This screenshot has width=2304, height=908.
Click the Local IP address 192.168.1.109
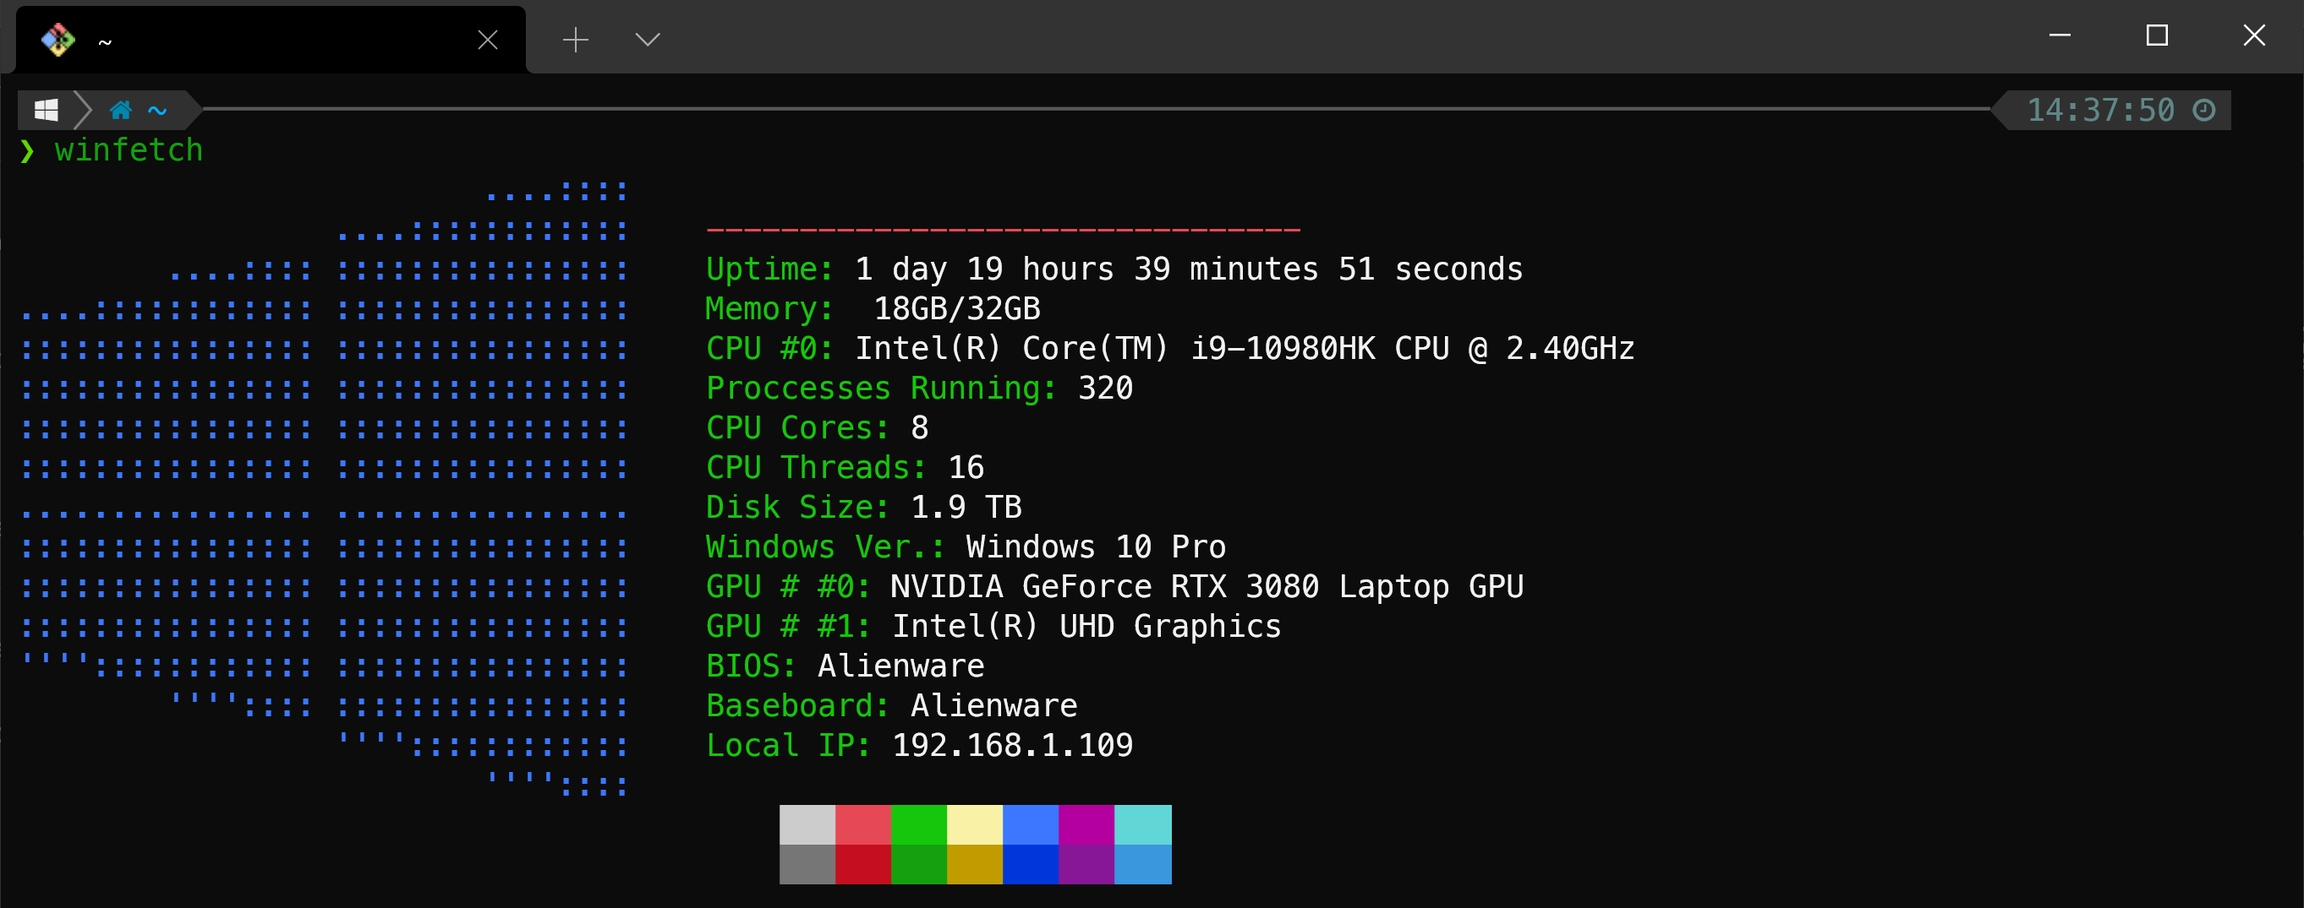[x=1012, y=745]
